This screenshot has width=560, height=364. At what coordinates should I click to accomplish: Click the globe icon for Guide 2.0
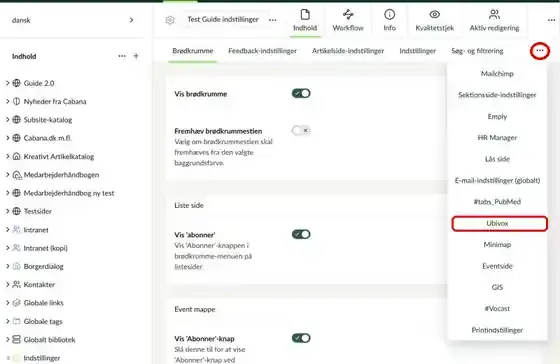(x=16, y=83)
